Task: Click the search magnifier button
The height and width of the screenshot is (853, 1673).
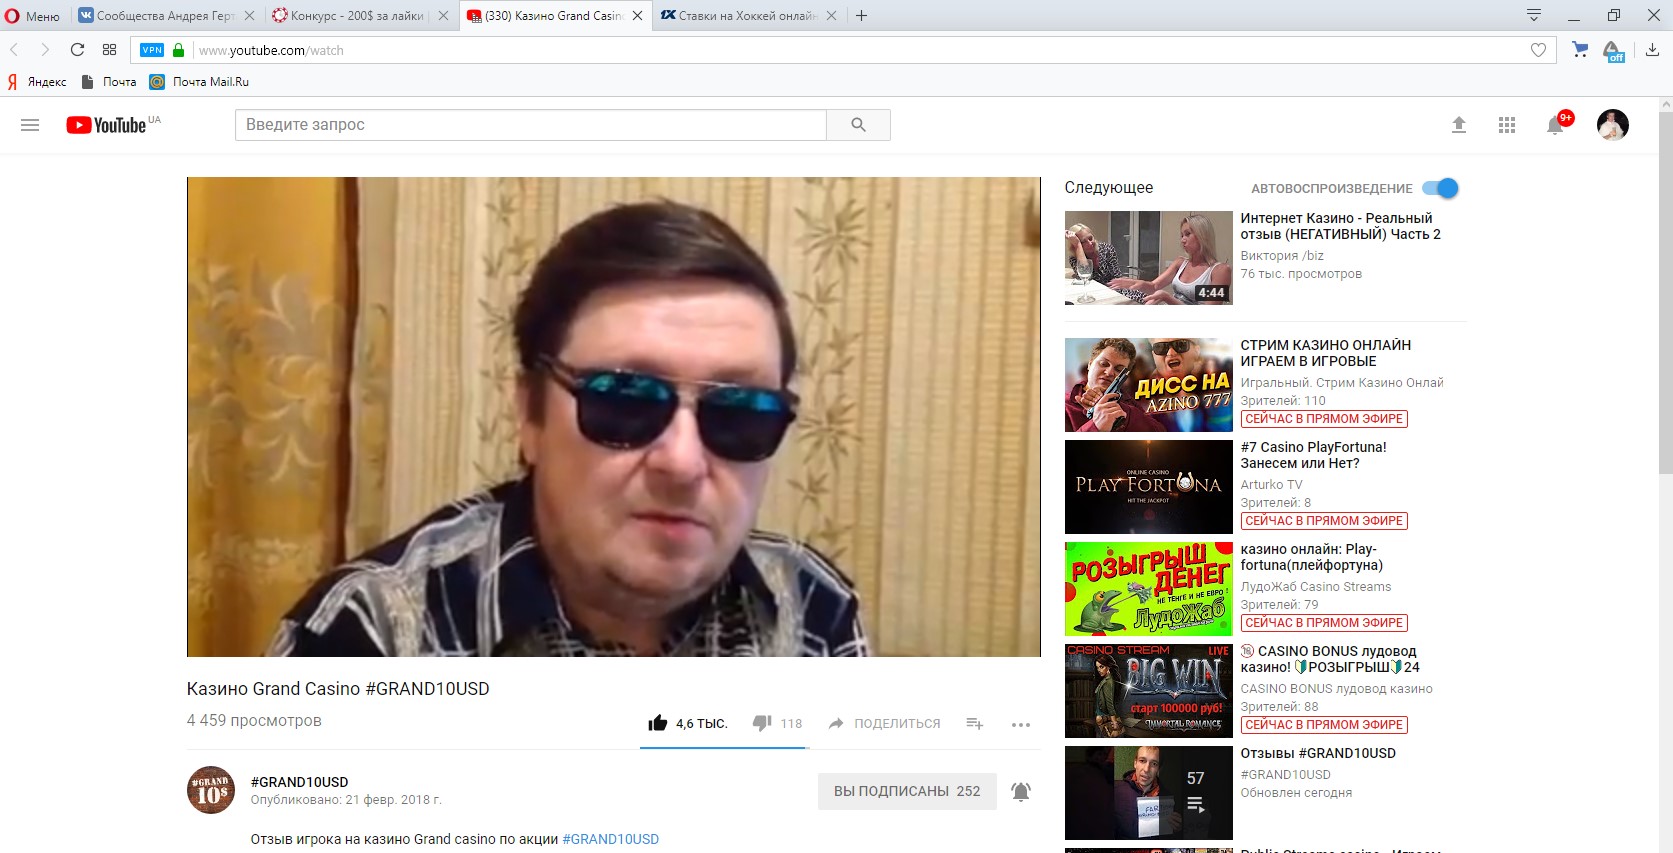Action: [858, 125]
